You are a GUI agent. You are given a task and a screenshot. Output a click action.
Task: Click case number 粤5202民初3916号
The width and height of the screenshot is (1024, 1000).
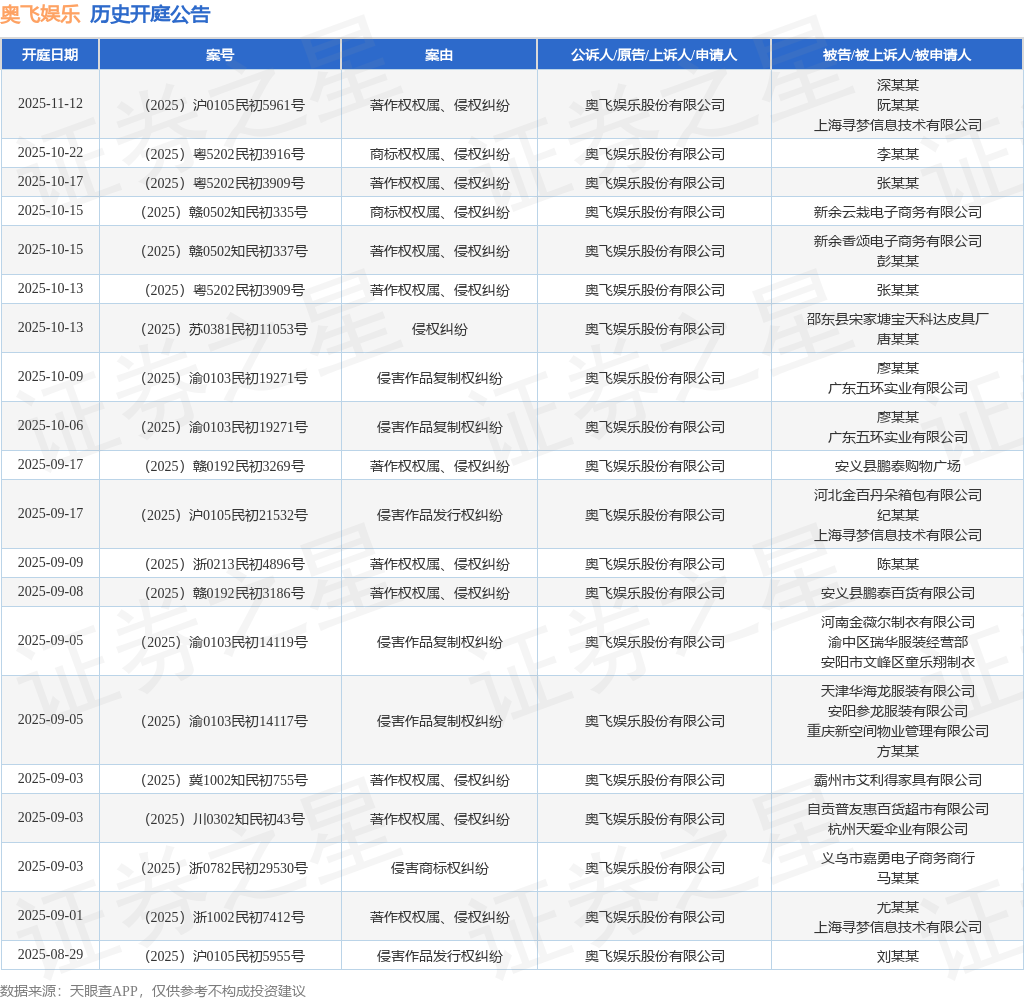[x=224, y=154]
